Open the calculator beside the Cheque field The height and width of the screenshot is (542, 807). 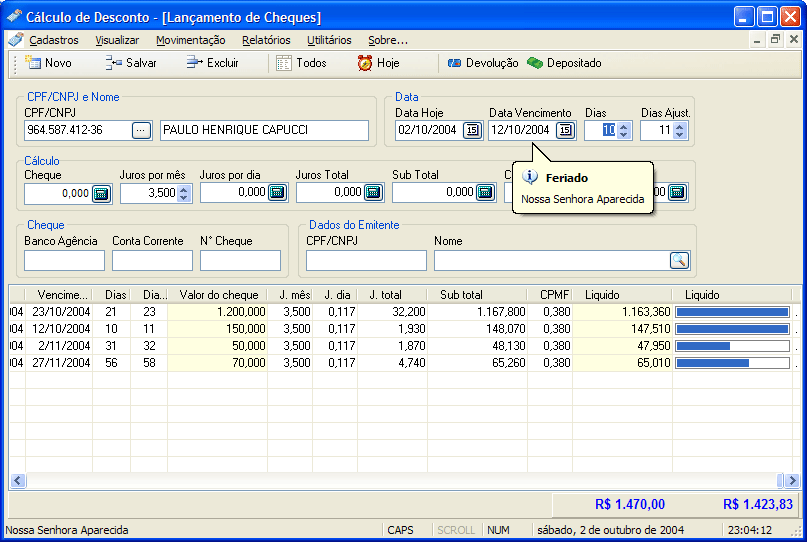point(101,194)
